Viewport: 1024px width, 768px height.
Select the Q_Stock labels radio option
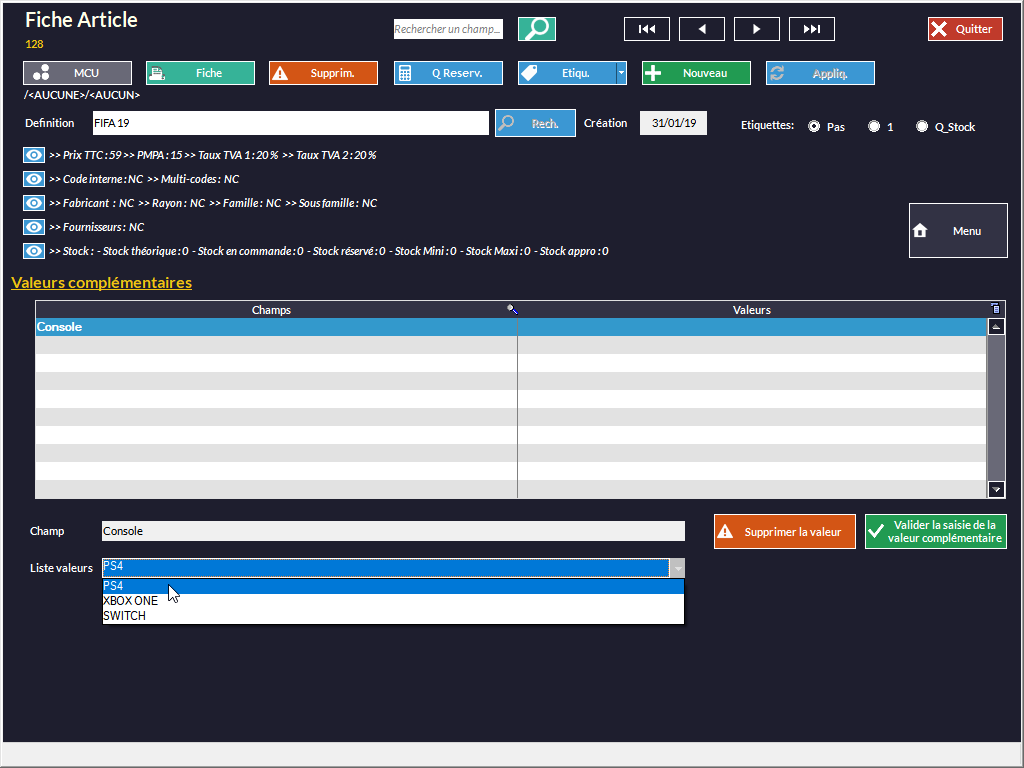point(922,127)
